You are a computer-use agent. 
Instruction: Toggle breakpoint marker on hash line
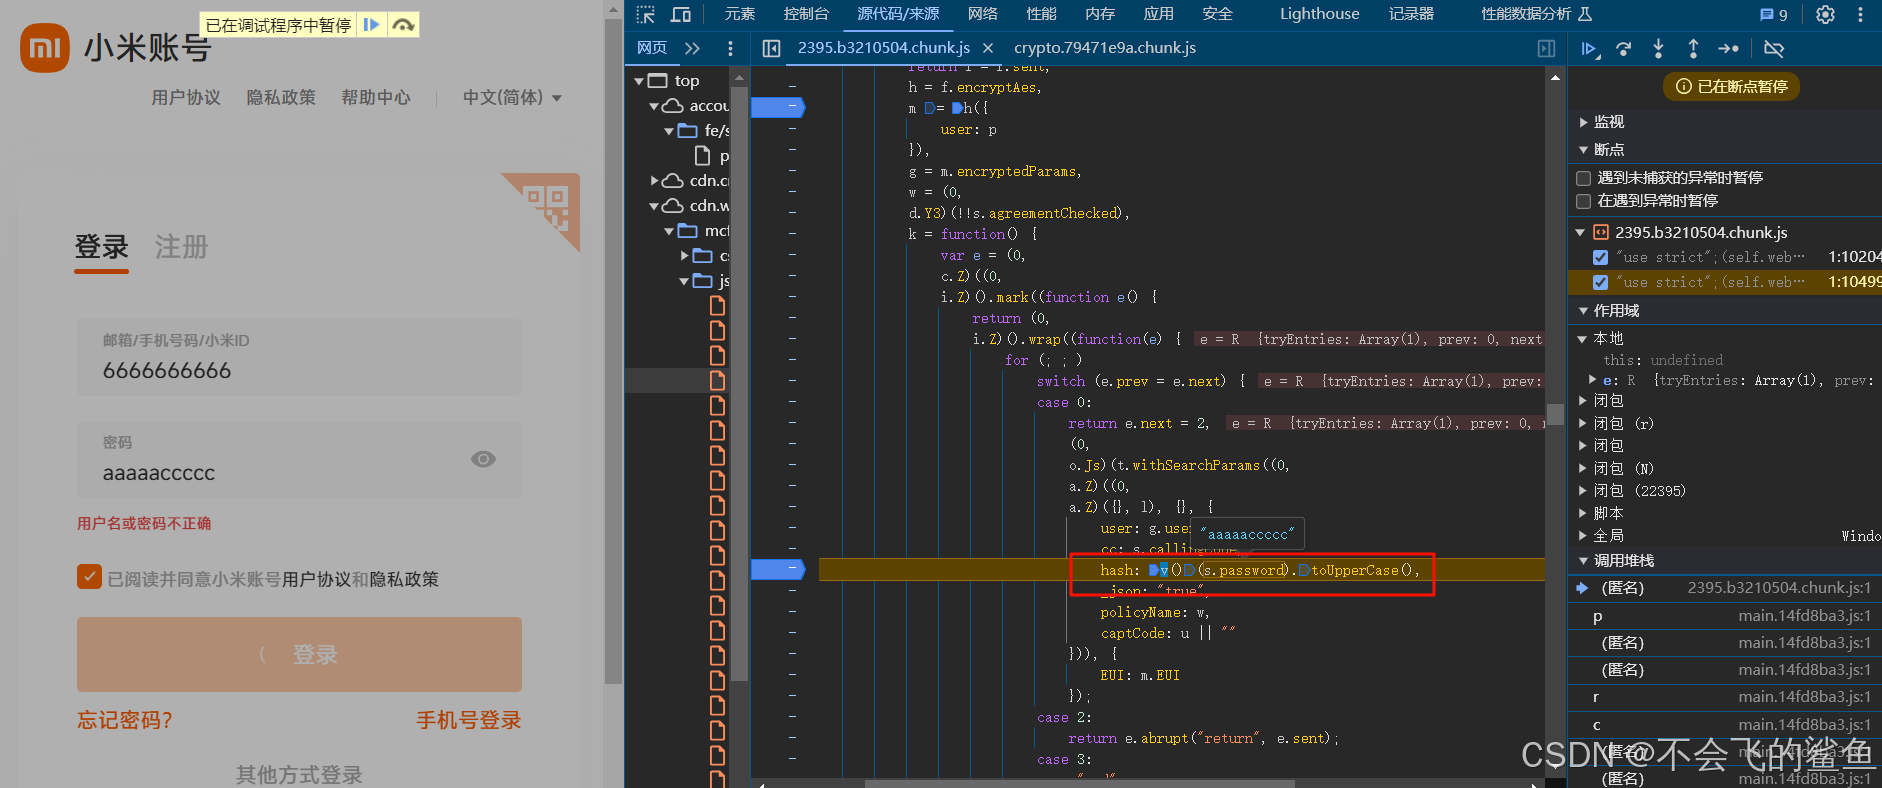[x=778, y=569]
